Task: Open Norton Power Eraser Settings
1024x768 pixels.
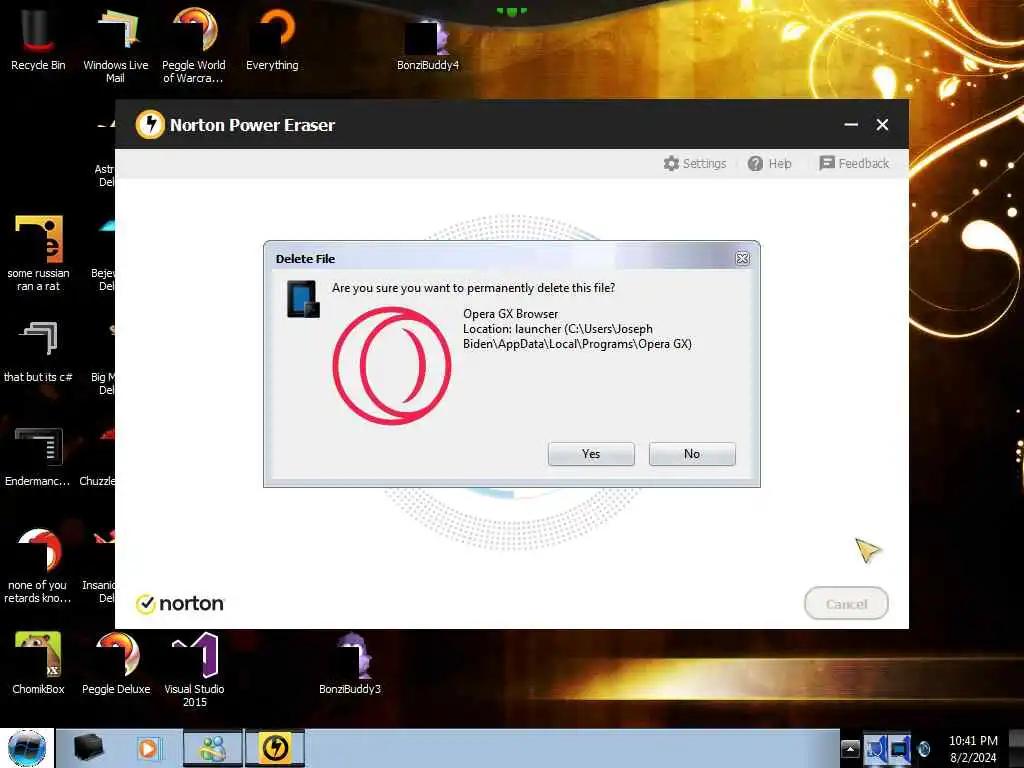Action: [x=695, y=163]
